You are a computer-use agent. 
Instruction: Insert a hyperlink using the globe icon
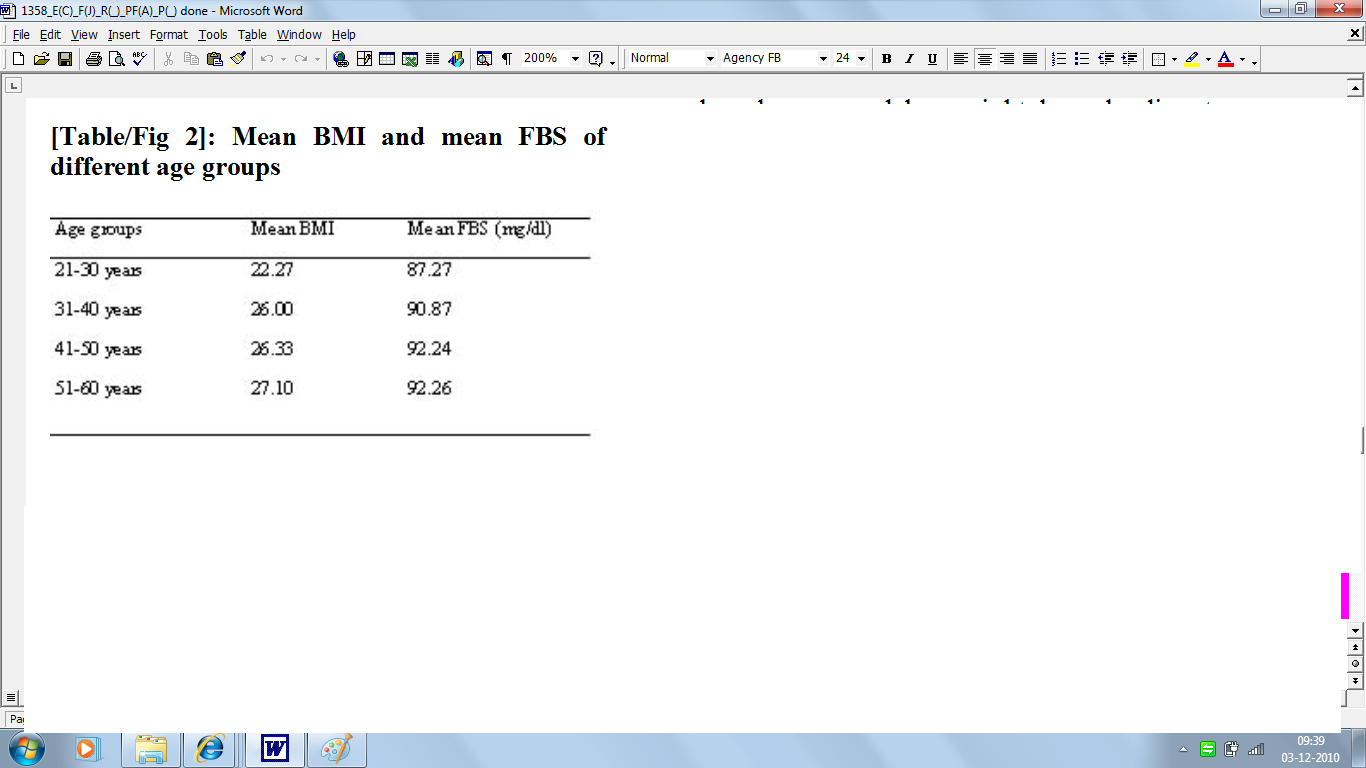coord(341,59)
